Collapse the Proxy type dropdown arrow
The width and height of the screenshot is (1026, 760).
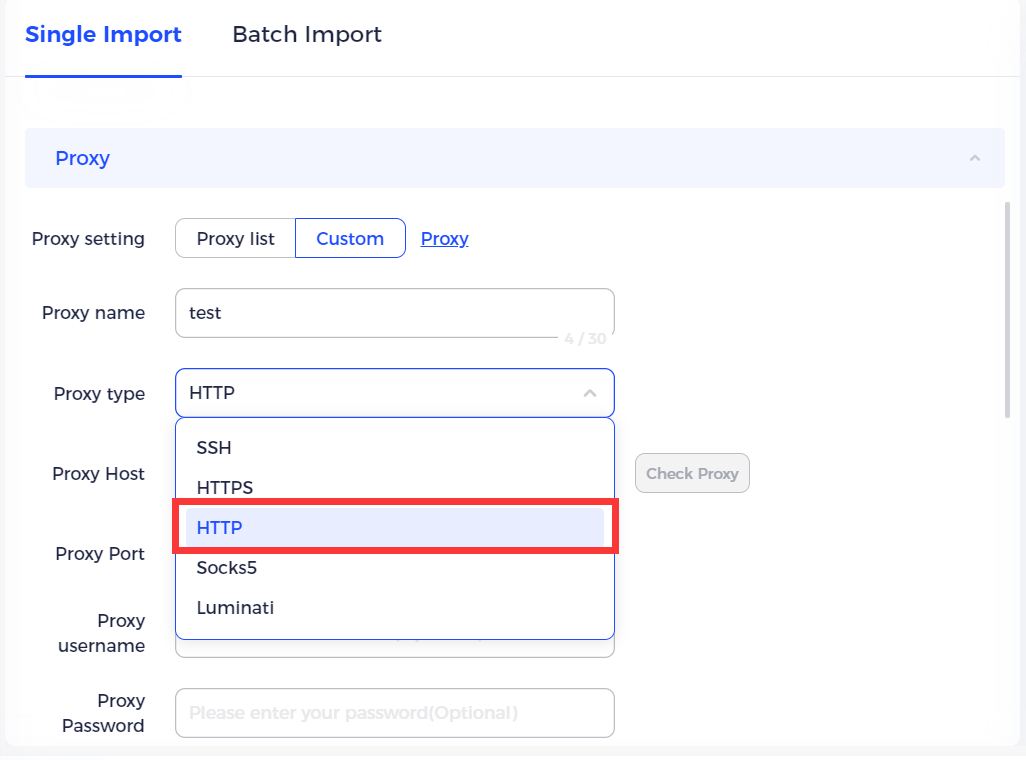pos(590,393)
